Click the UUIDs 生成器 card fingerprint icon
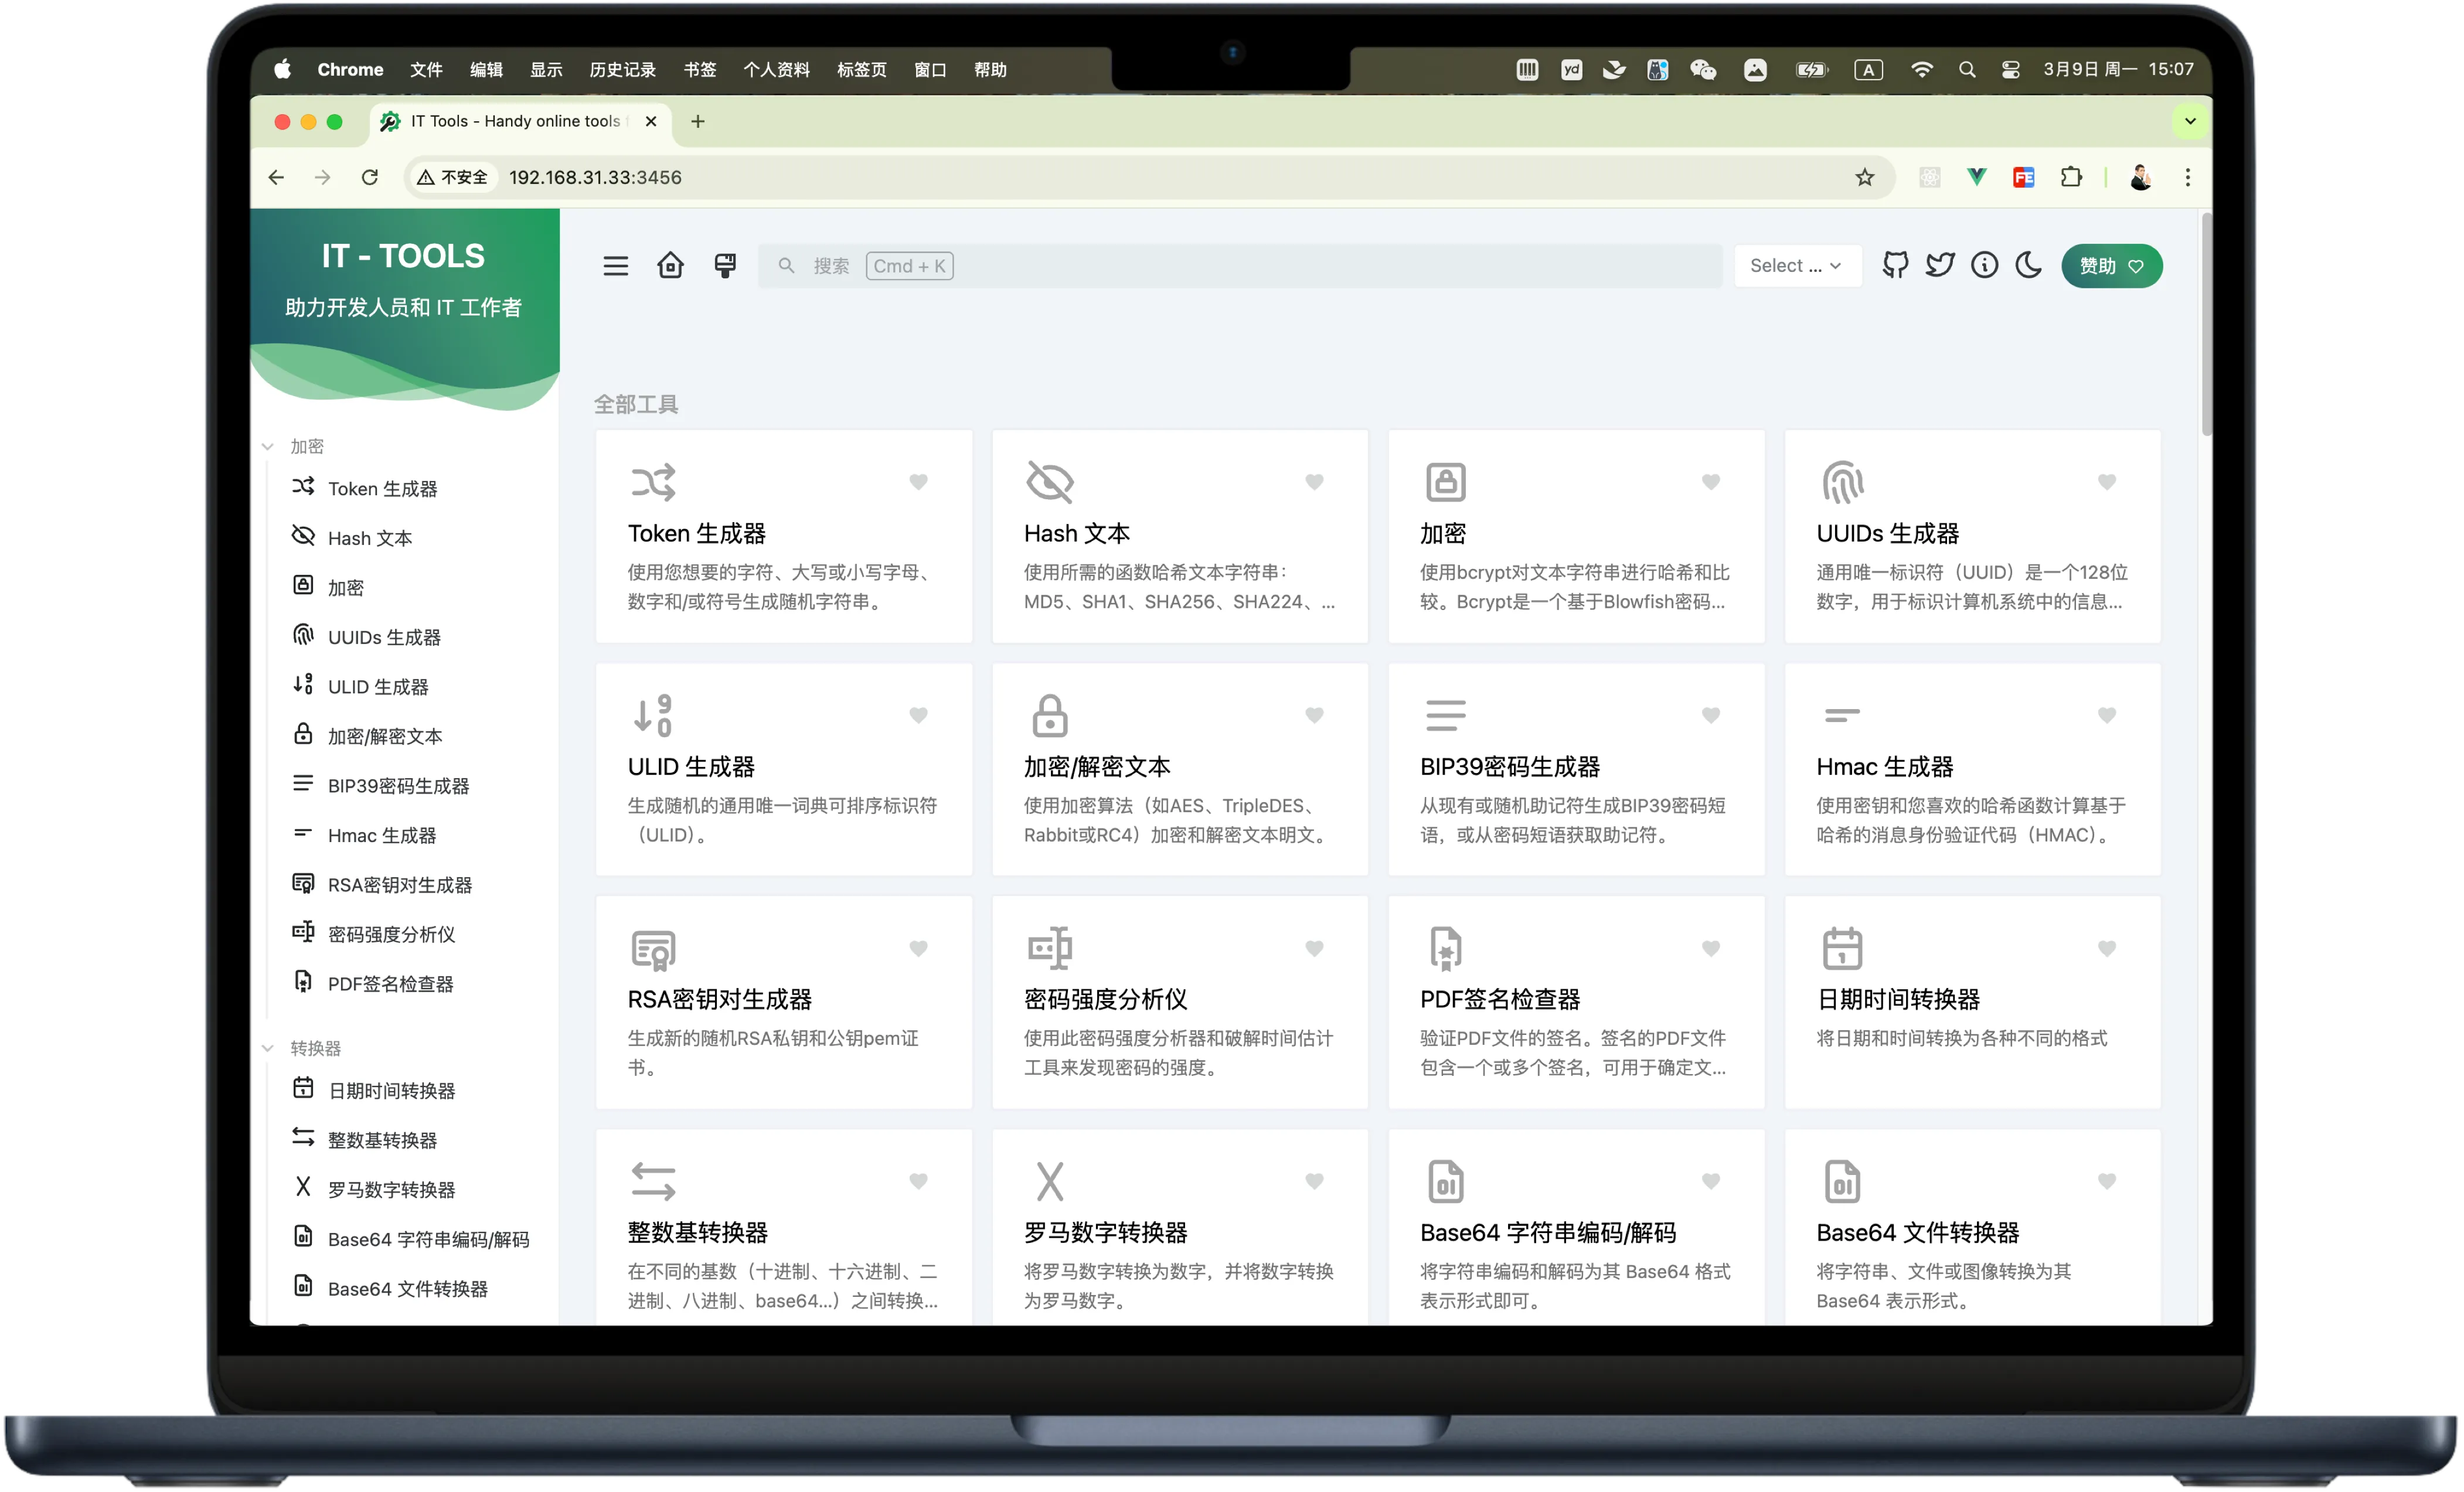This screenshot has height=1492, width=2464. [x=1842, y=482]
